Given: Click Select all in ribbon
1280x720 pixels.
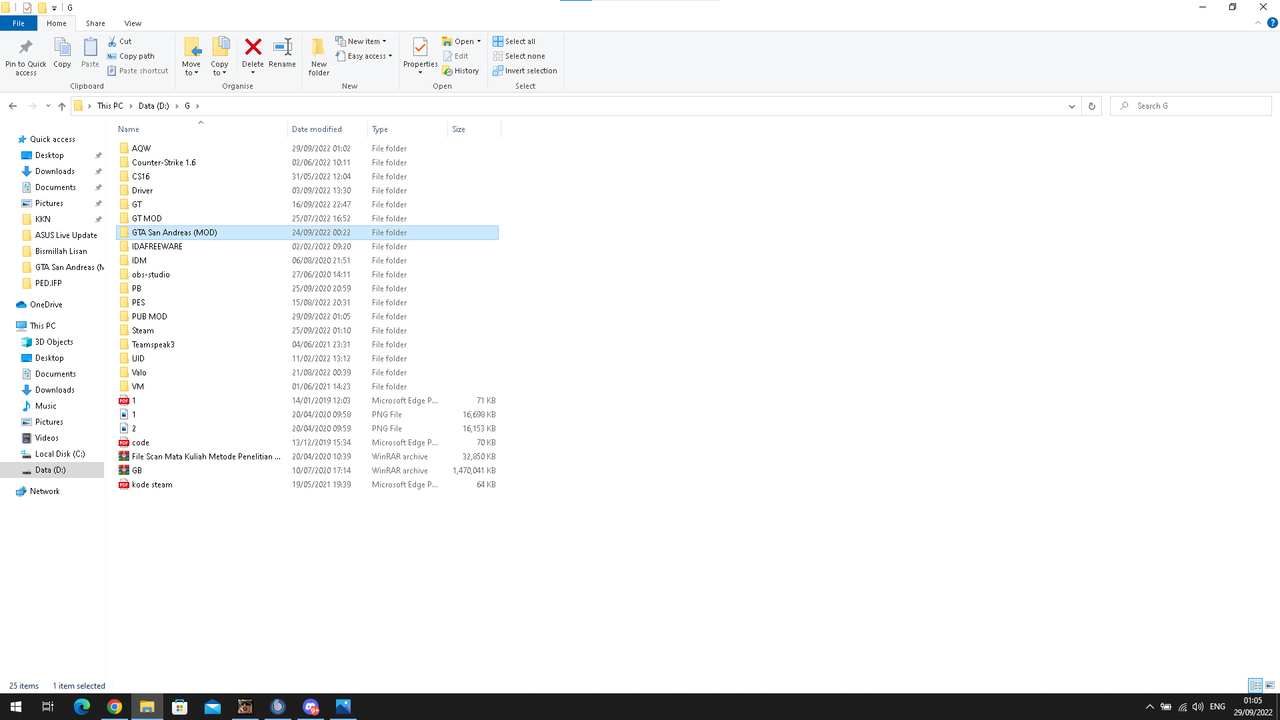Looking at the screenshot, I should point(514,42).
